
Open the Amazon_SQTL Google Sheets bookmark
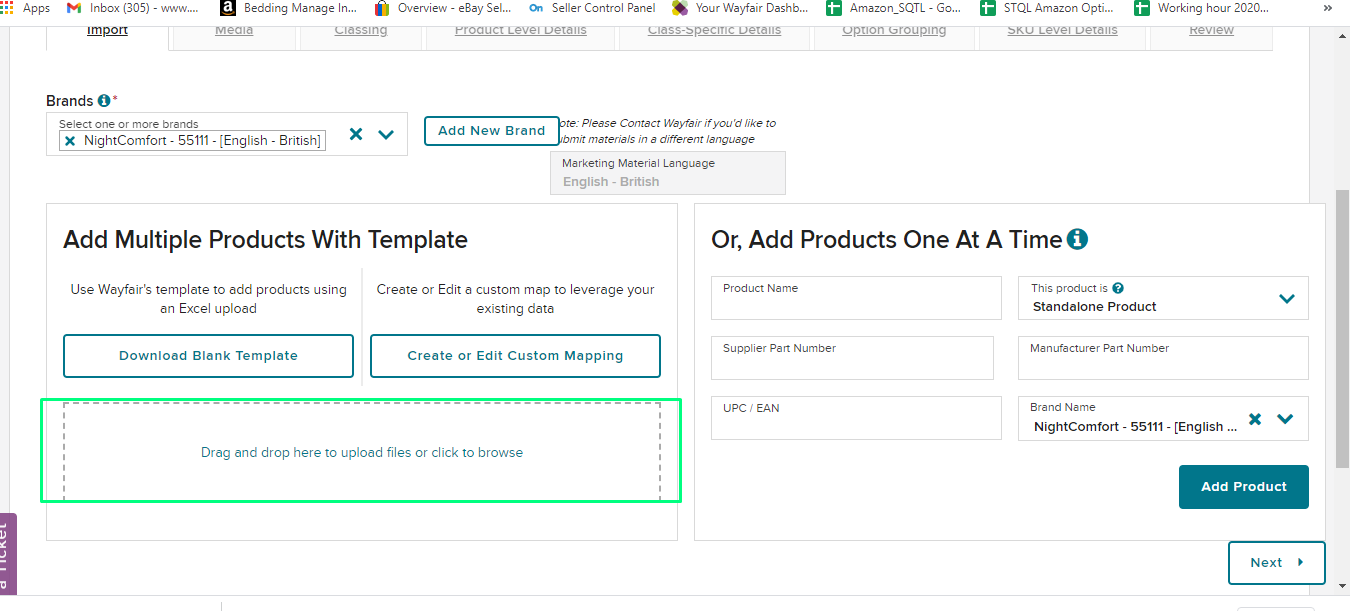click(894, 8)
